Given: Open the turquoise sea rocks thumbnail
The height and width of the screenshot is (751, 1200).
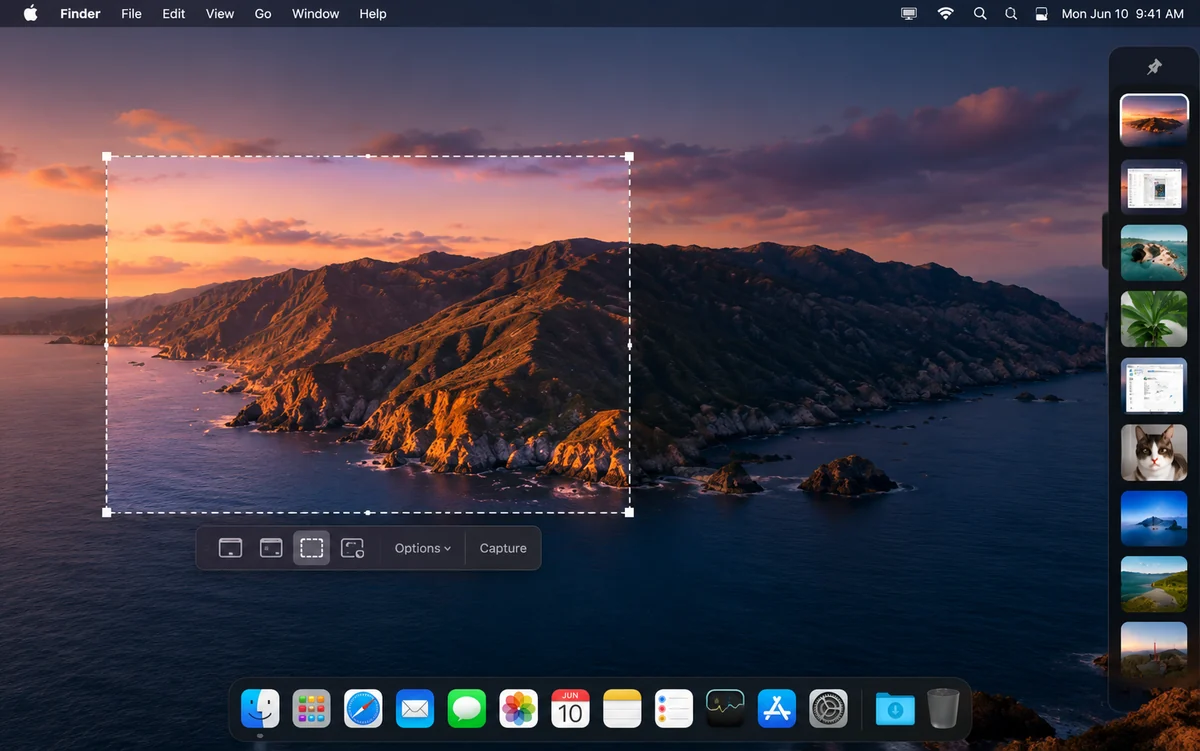Looking at the screenshot, I should (x=1154, y=252).
